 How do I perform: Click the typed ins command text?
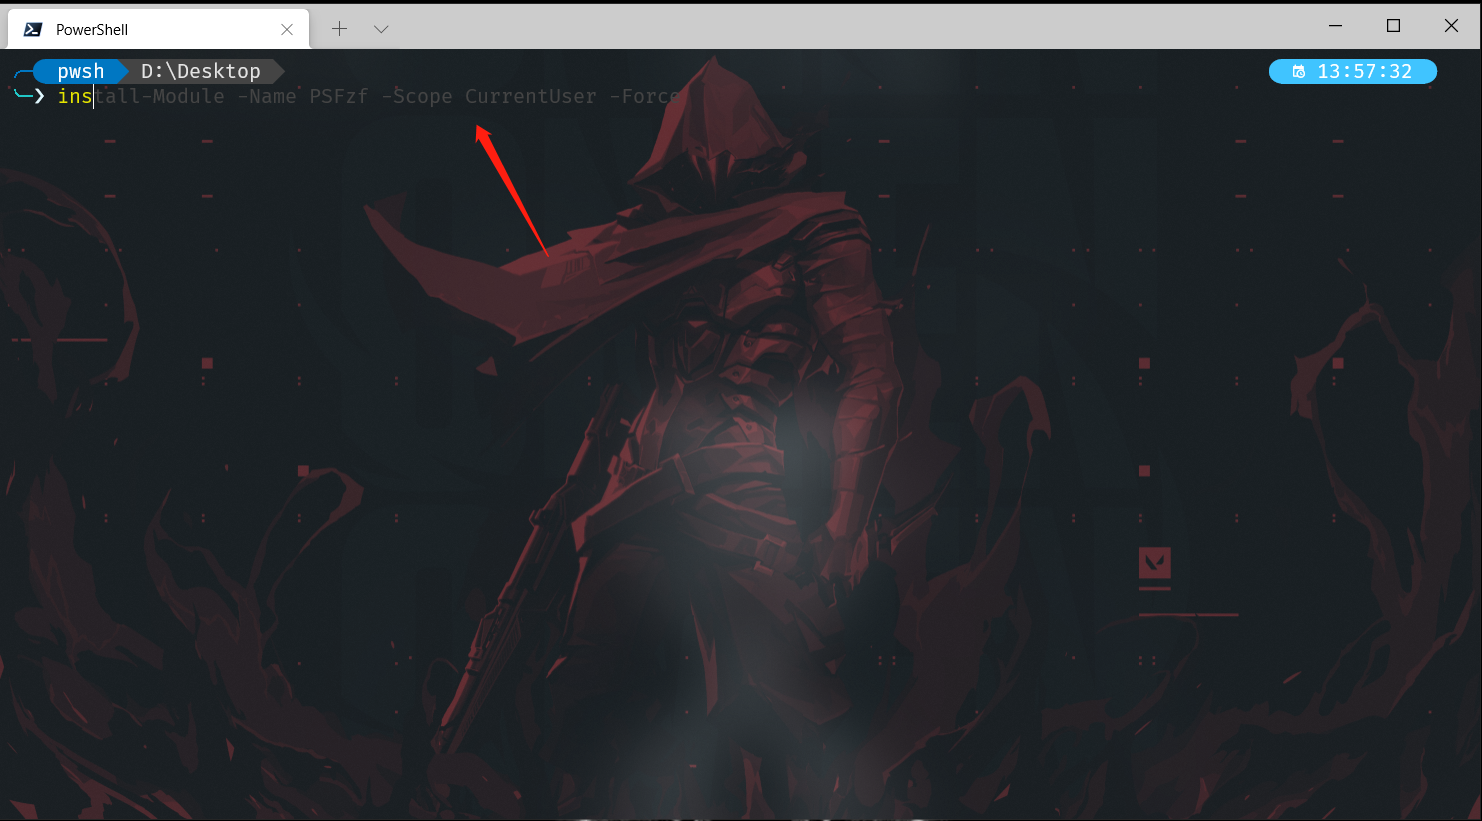point(73,96)
